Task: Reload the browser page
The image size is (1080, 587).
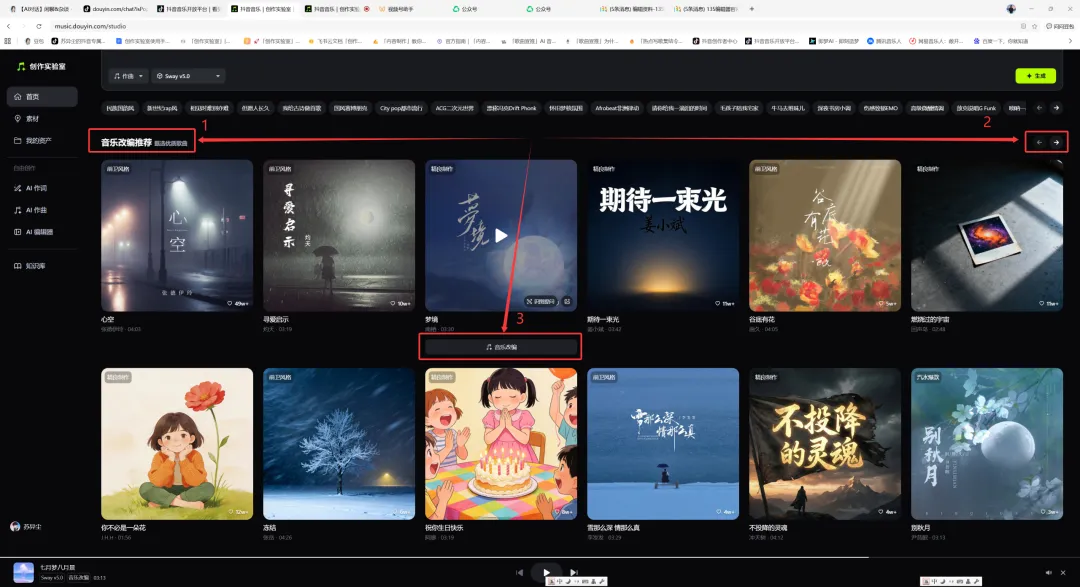Action: (39, 26)
